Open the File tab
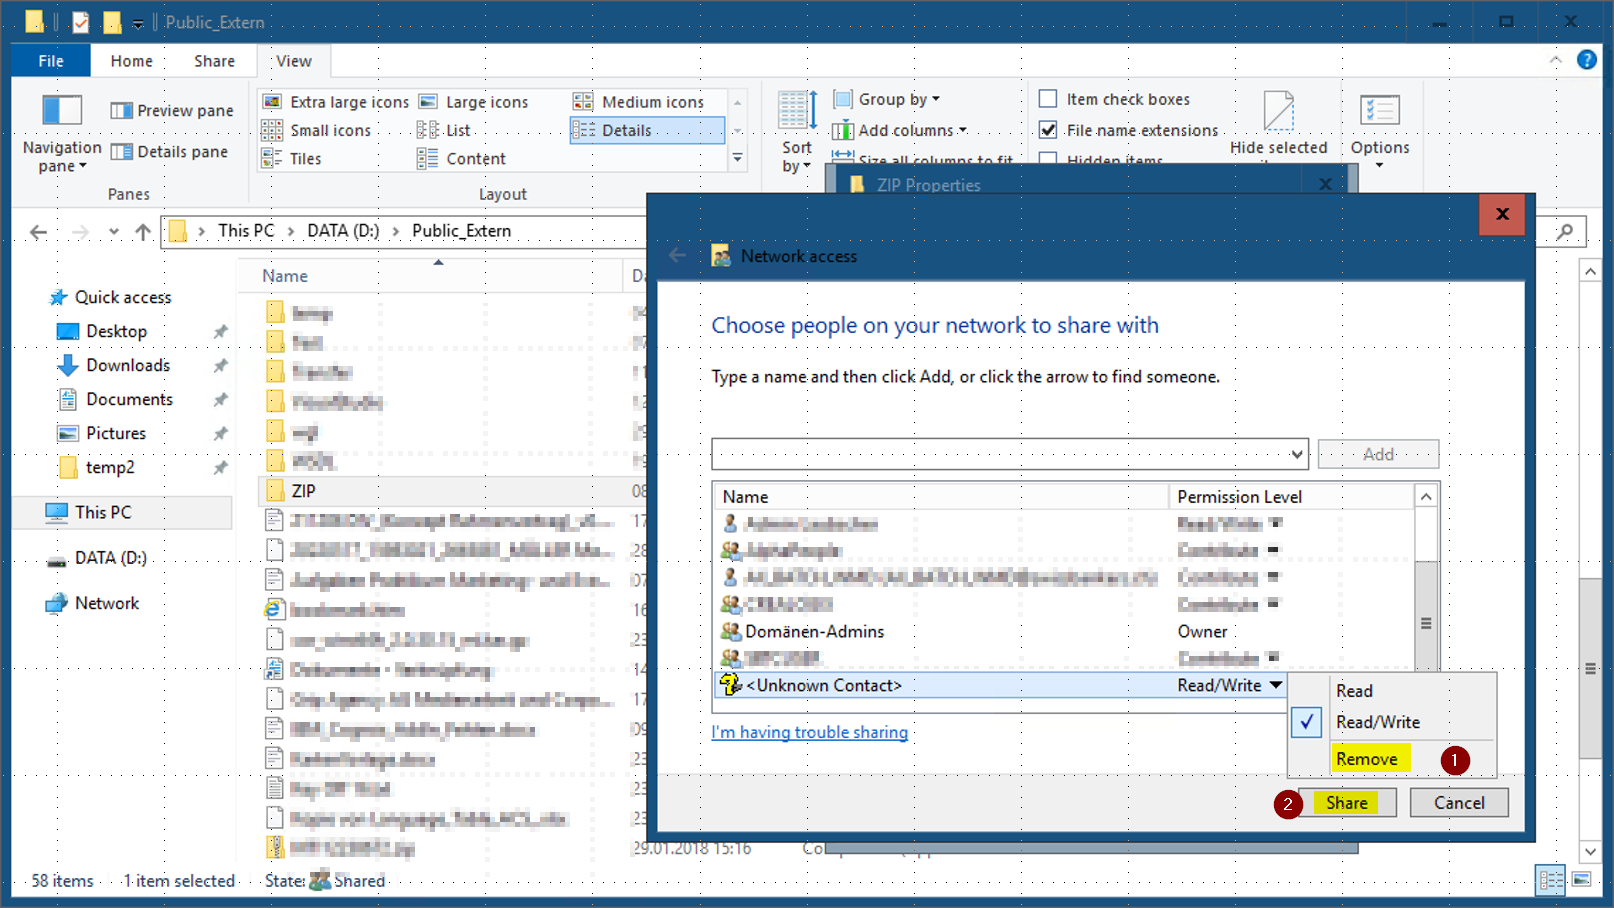Viewport: 1614px width, 908px height. click(x=51, y=61)
